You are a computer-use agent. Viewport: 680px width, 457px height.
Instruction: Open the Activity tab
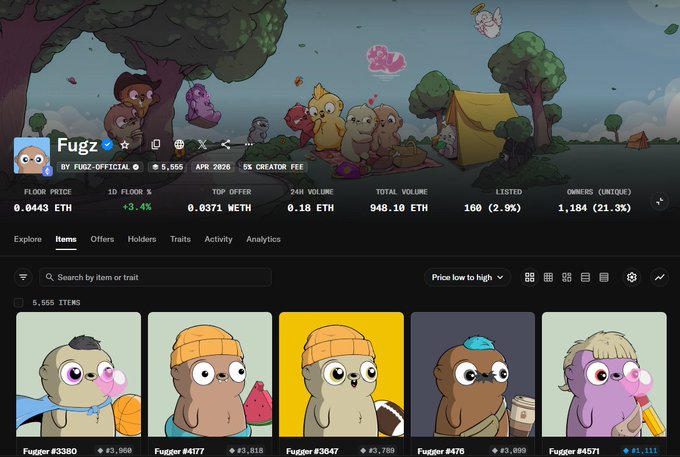[219, 239]
